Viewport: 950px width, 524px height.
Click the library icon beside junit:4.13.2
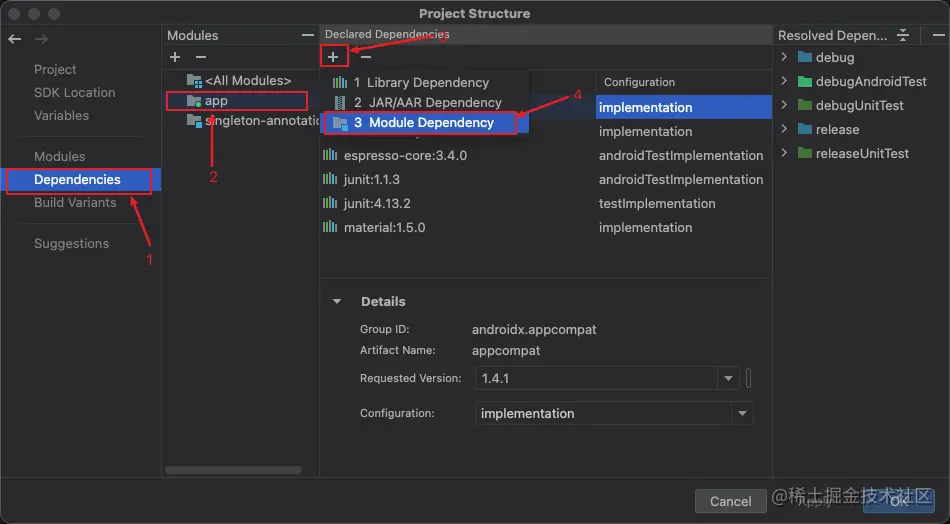coord(330,203)
